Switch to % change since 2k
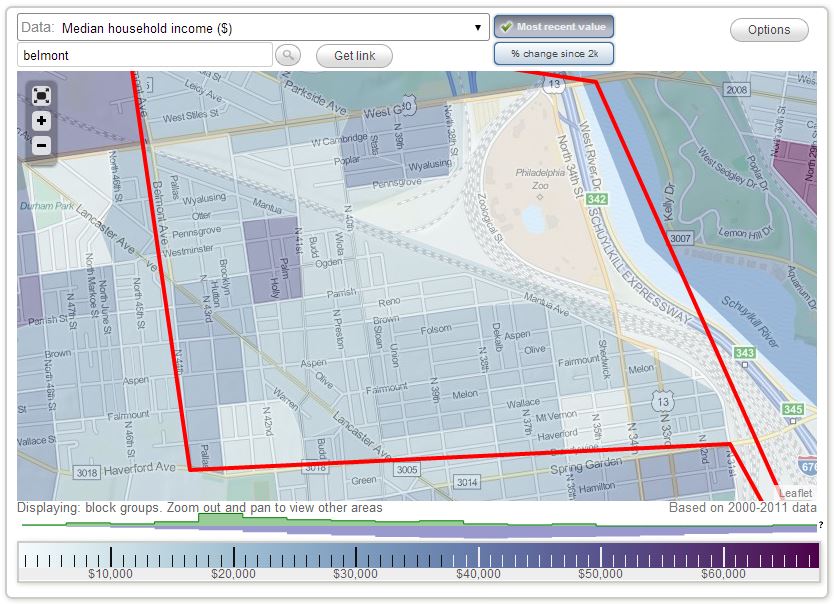 (553, 54)
